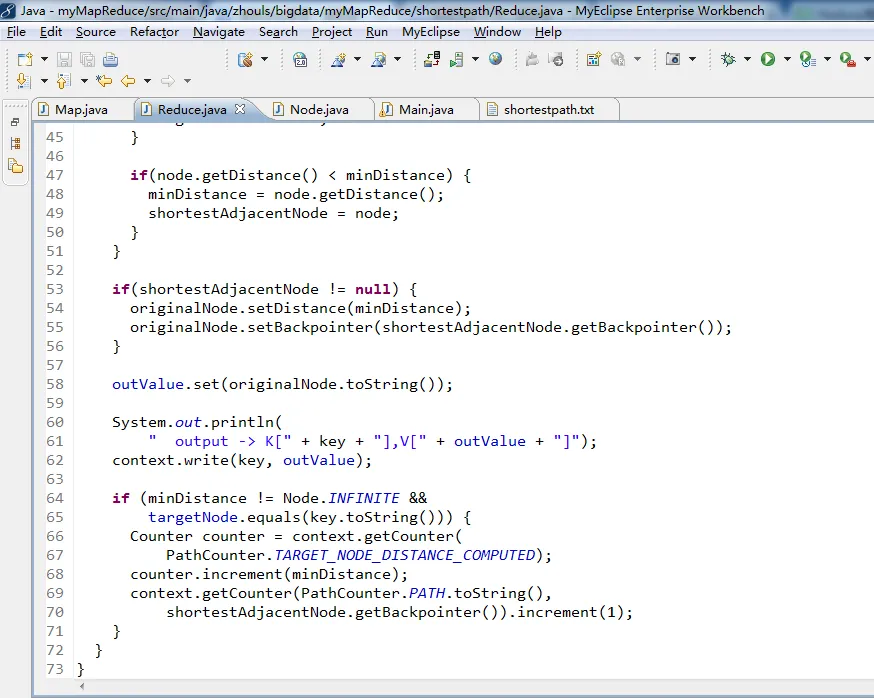Expand the camera capture dropdown arrow

tap(692, 59)
